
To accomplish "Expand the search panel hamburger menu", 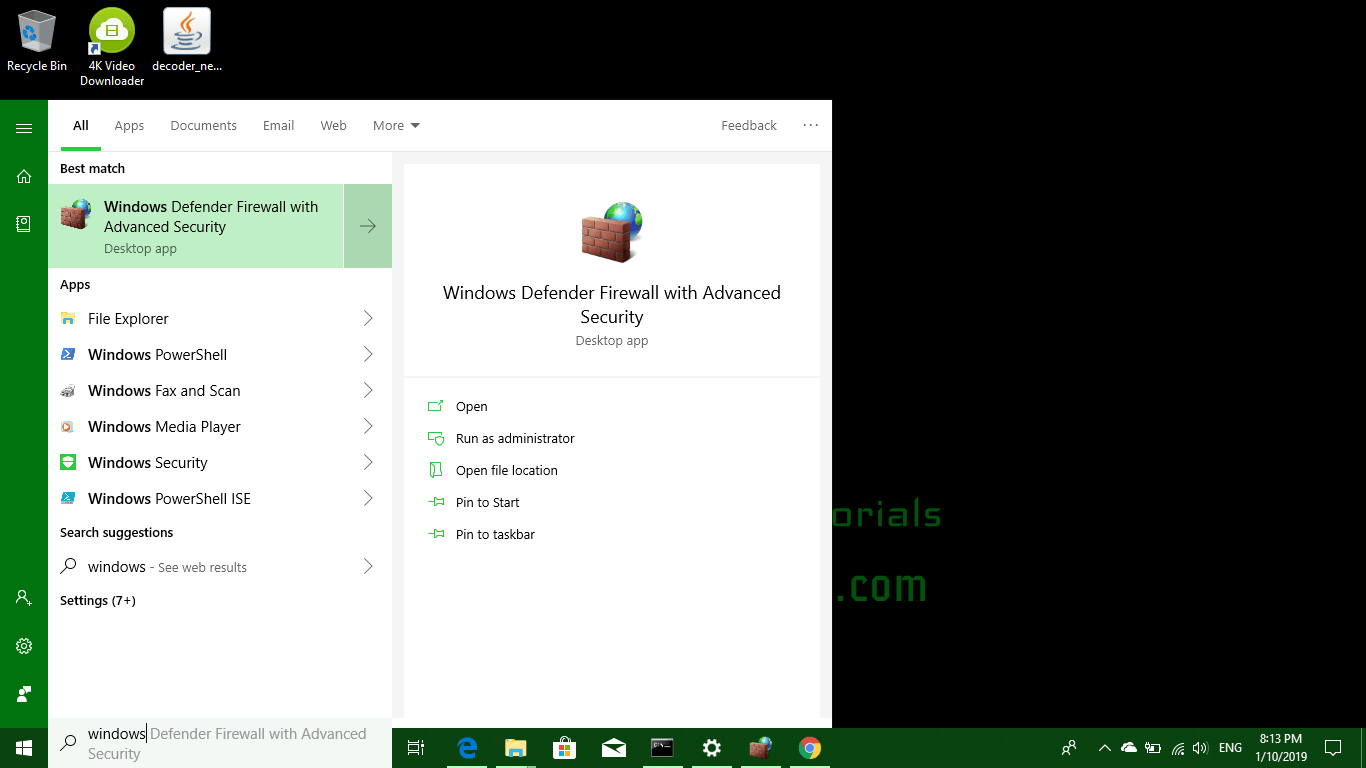I will [x=24, y=128].
